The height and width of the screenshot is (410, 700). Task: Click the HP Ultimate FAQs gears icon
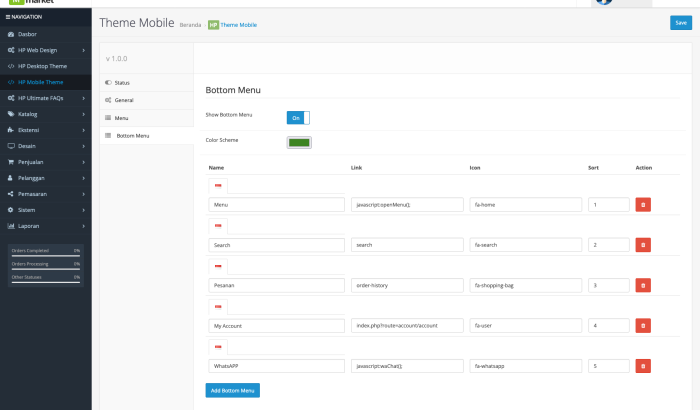[11, 98]
